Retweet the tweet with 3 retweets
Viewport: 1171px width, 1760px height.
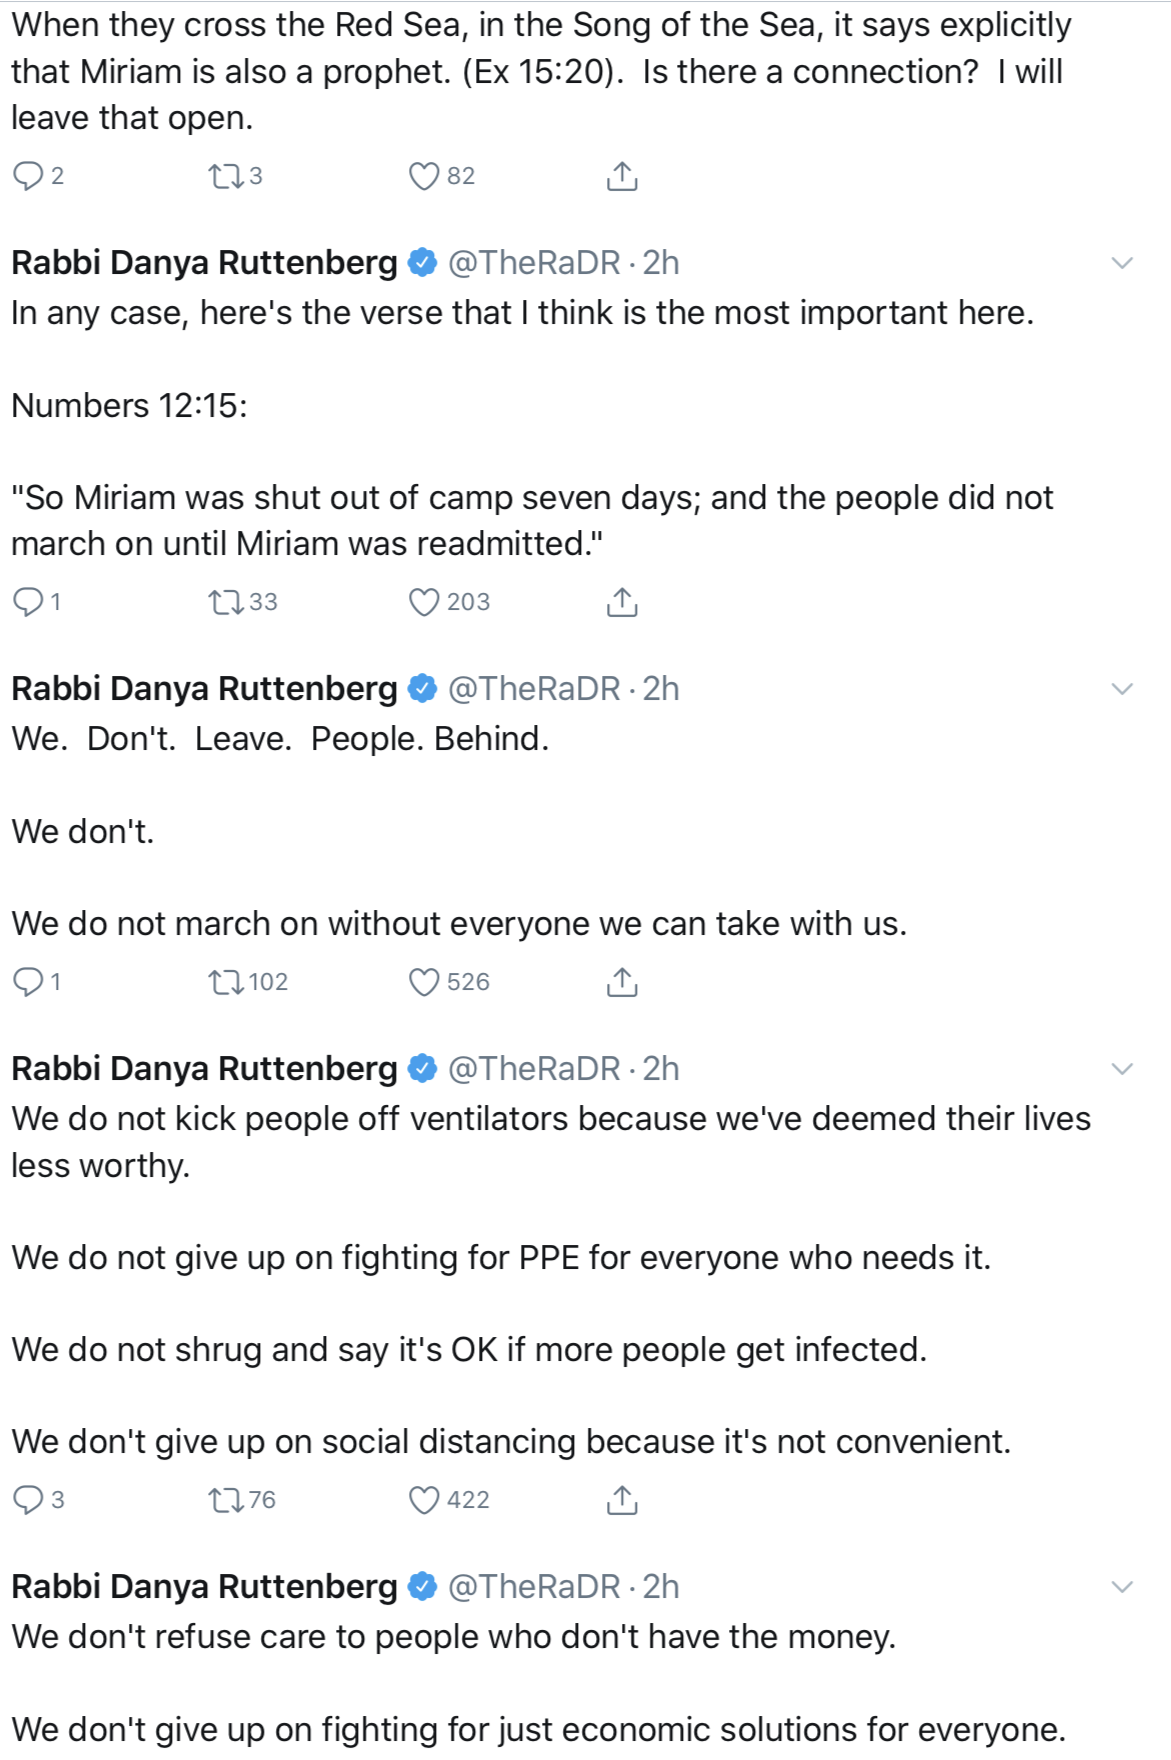225,177
